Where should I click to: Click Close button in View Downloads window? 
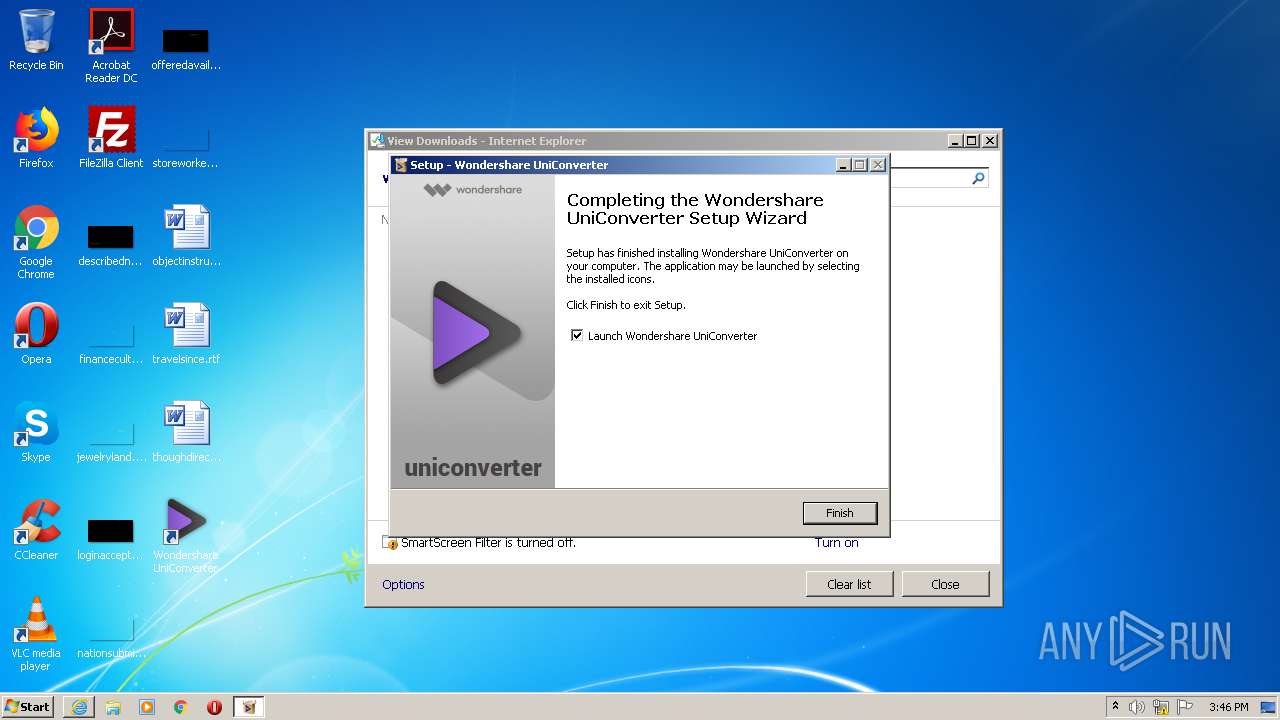point(945,584)
